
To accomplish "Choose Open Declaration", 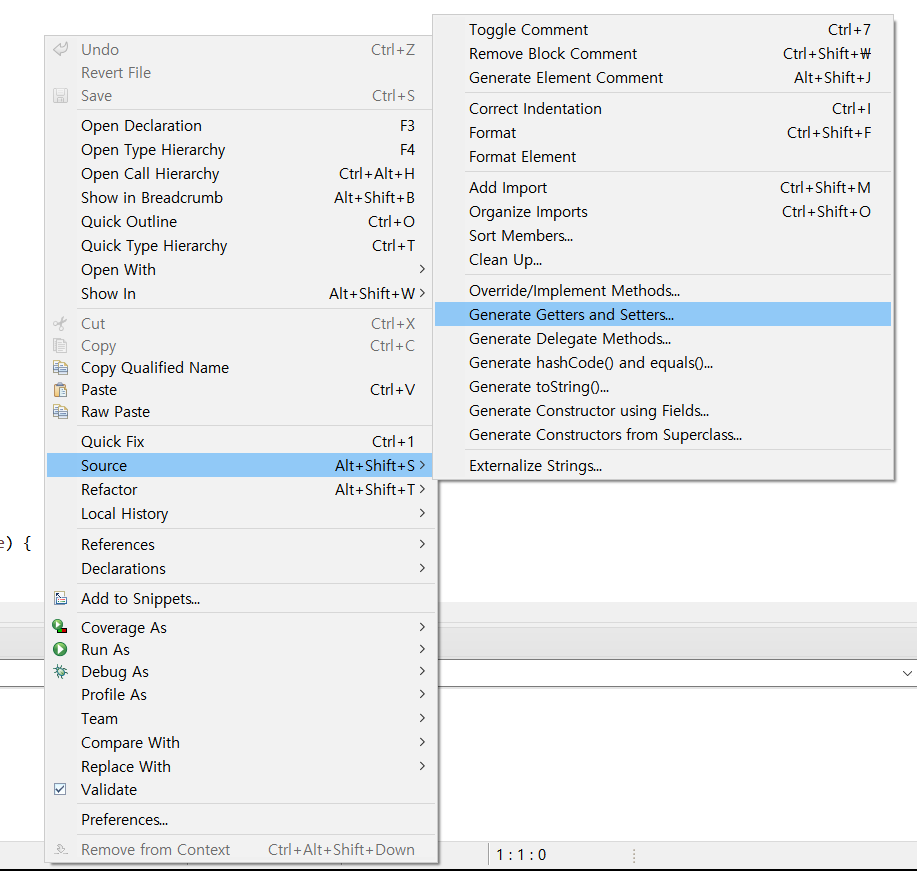I will click(x=240, y=126).
